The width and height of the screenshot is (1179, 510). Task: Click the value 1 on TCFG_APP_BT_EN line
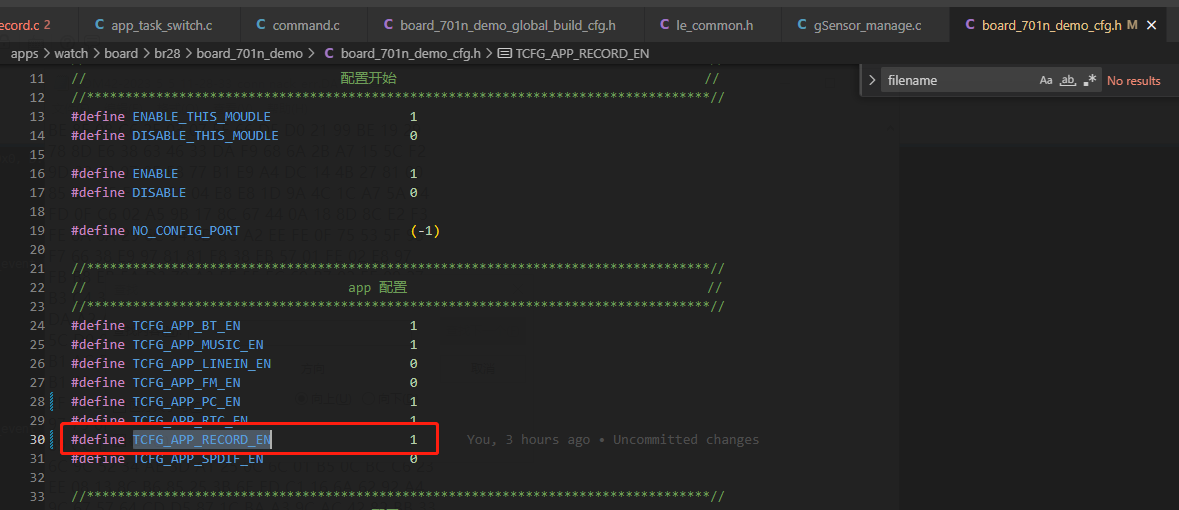414,326
